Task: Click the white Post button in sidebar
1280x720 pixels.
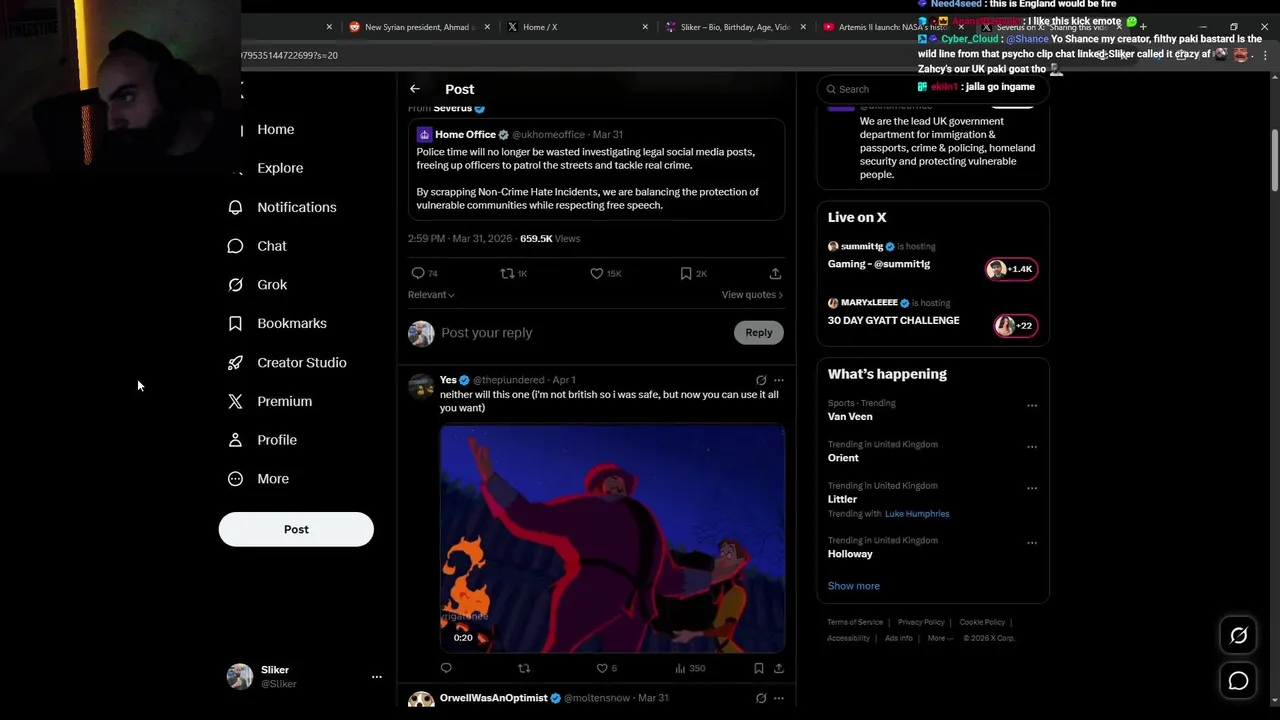Action: [x=296, y=529]
